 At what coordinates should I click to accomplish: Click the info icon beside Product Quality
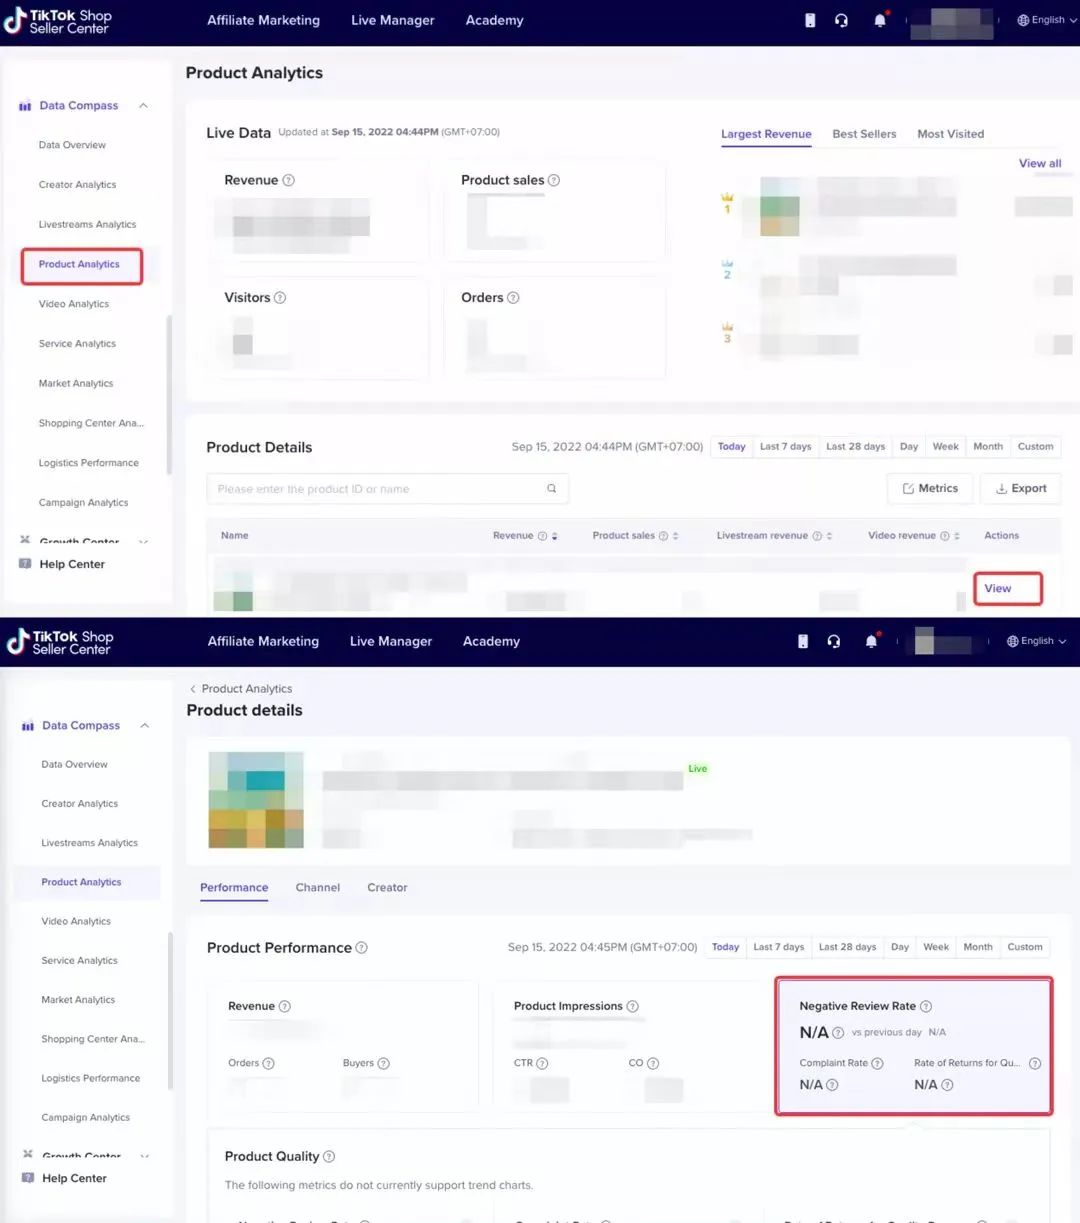click(x=329, y=1157)
